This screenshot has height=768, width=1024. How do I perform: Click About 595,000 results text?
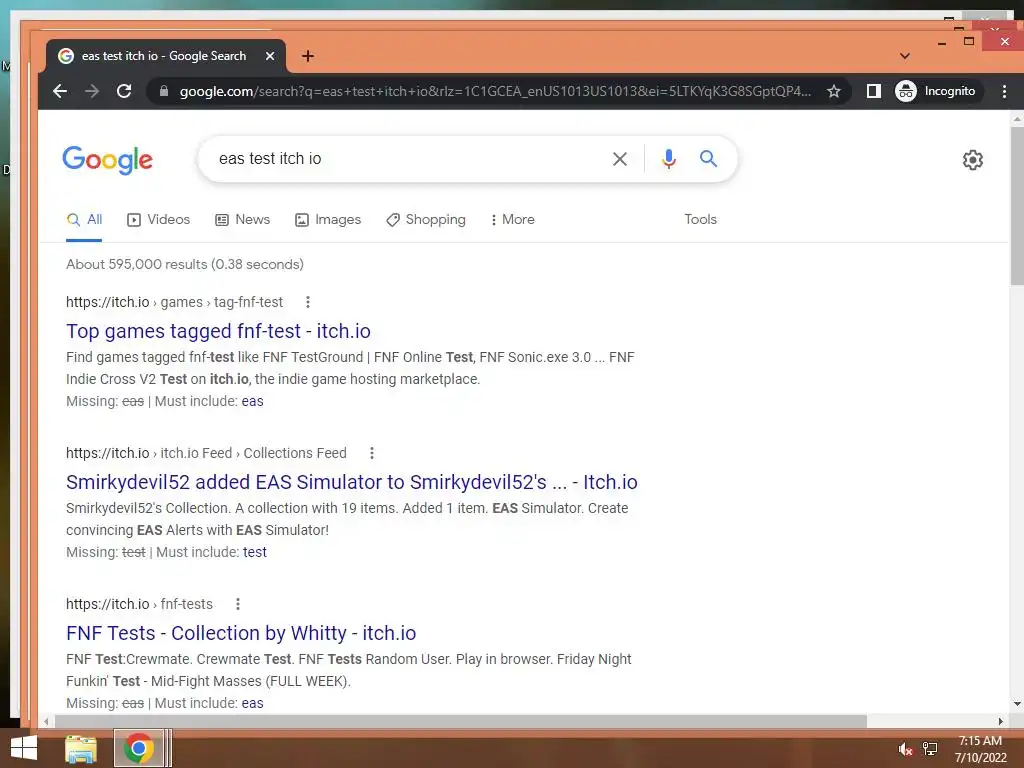[185, 264]
